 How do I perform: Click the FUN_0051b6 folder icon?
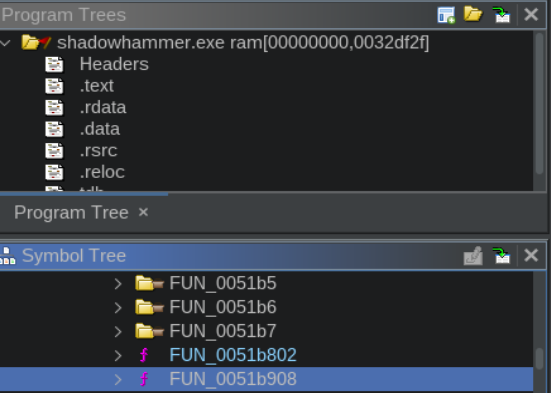(149, 307)
